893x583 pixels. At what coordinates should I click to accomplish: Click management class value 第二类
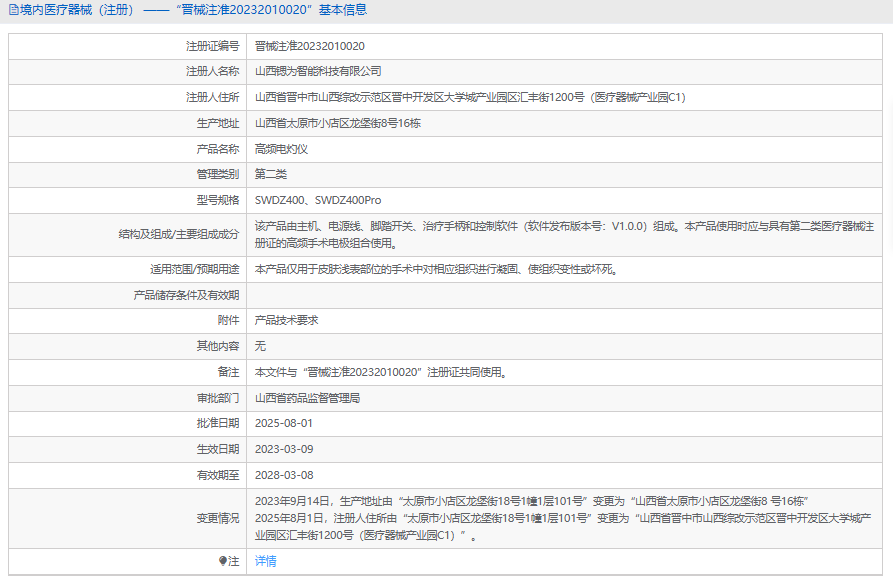coord(271,174)
